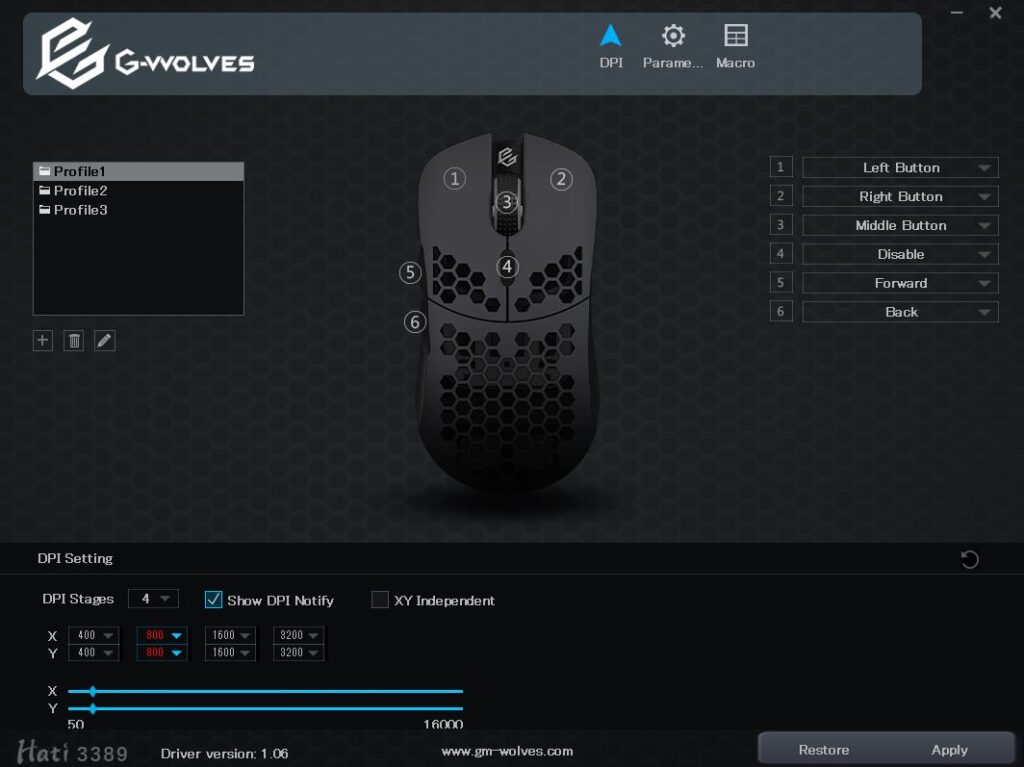This screenshot has height=767, width=1024.
Task: Open DPI Stages dropdown
Action: pyautogui.click(x=153, y=598)
